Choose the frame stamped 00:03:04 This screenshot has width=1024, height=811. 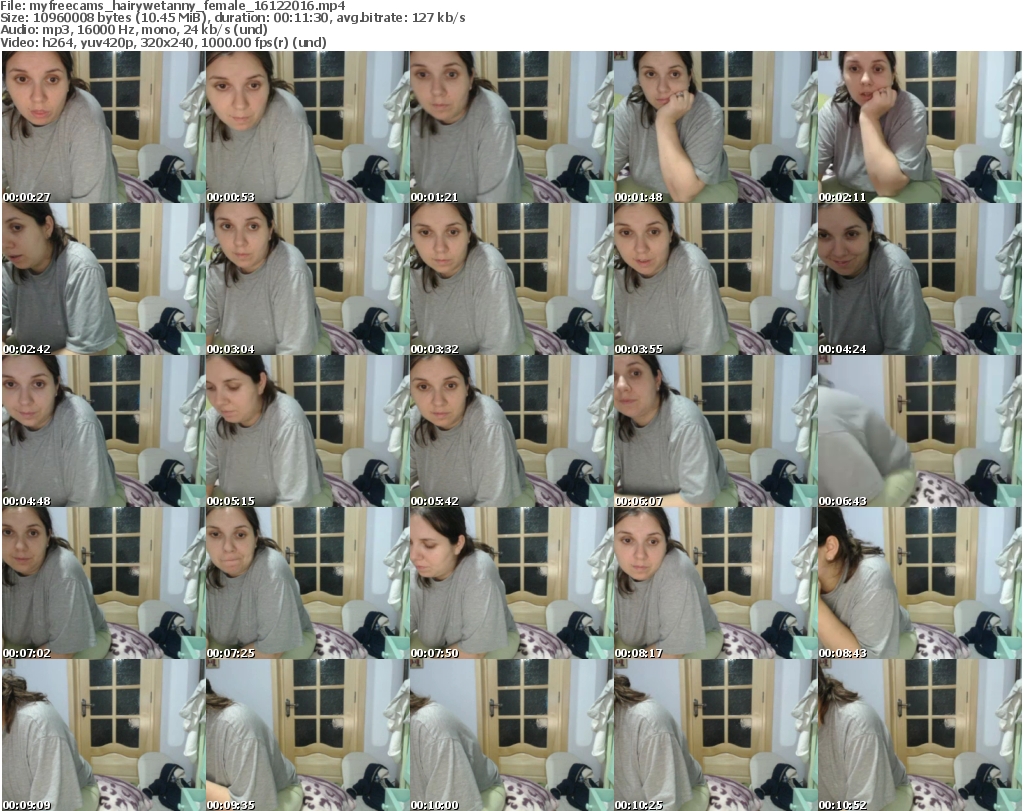point(308,279)
